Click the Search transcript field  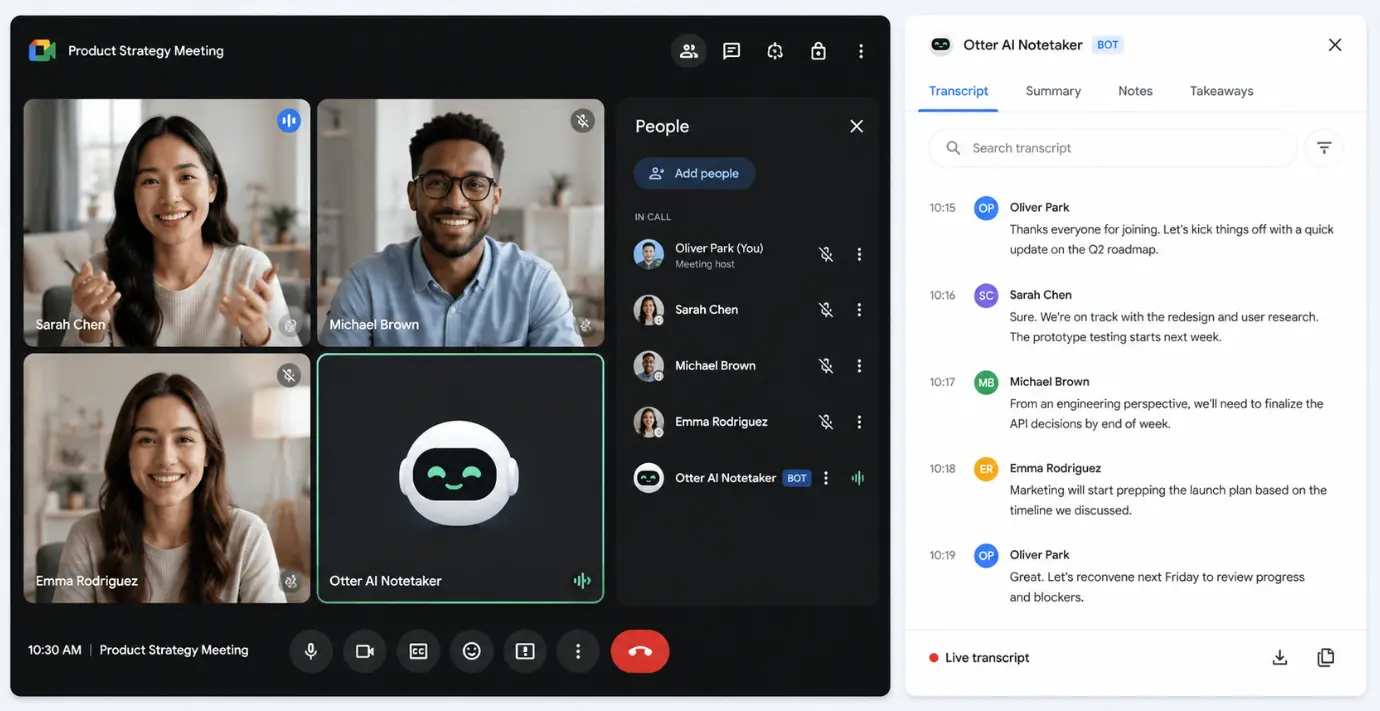tap(1113, 148)
